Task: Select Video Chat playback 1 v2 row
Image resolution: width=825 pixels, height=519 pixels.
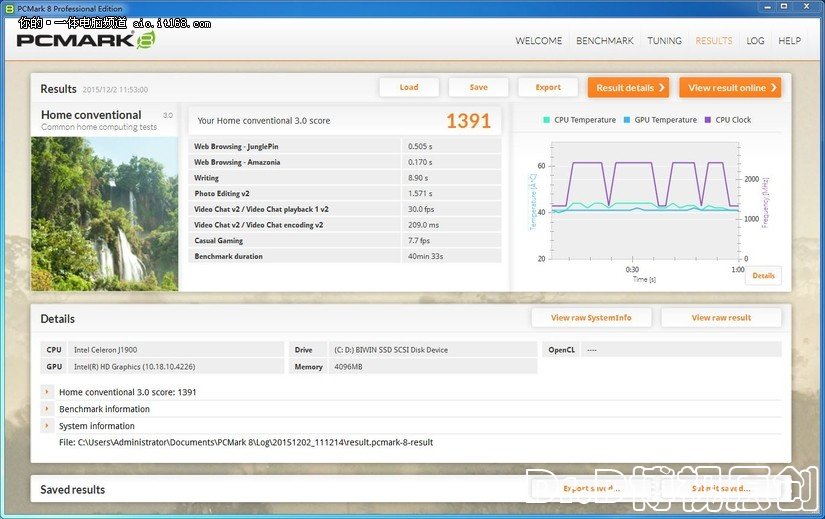Action: 345,209
